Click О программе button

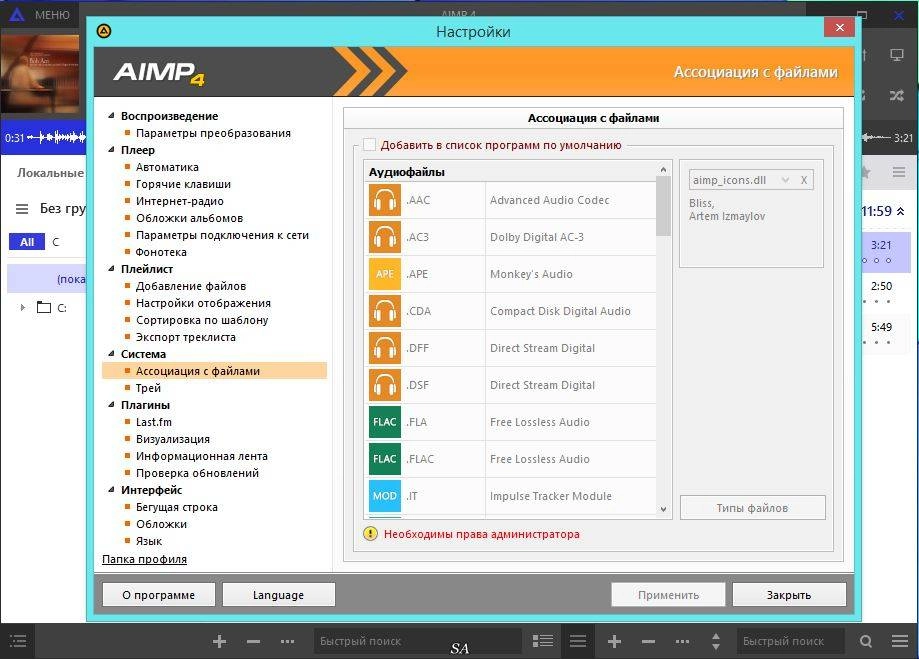point(158,595)
